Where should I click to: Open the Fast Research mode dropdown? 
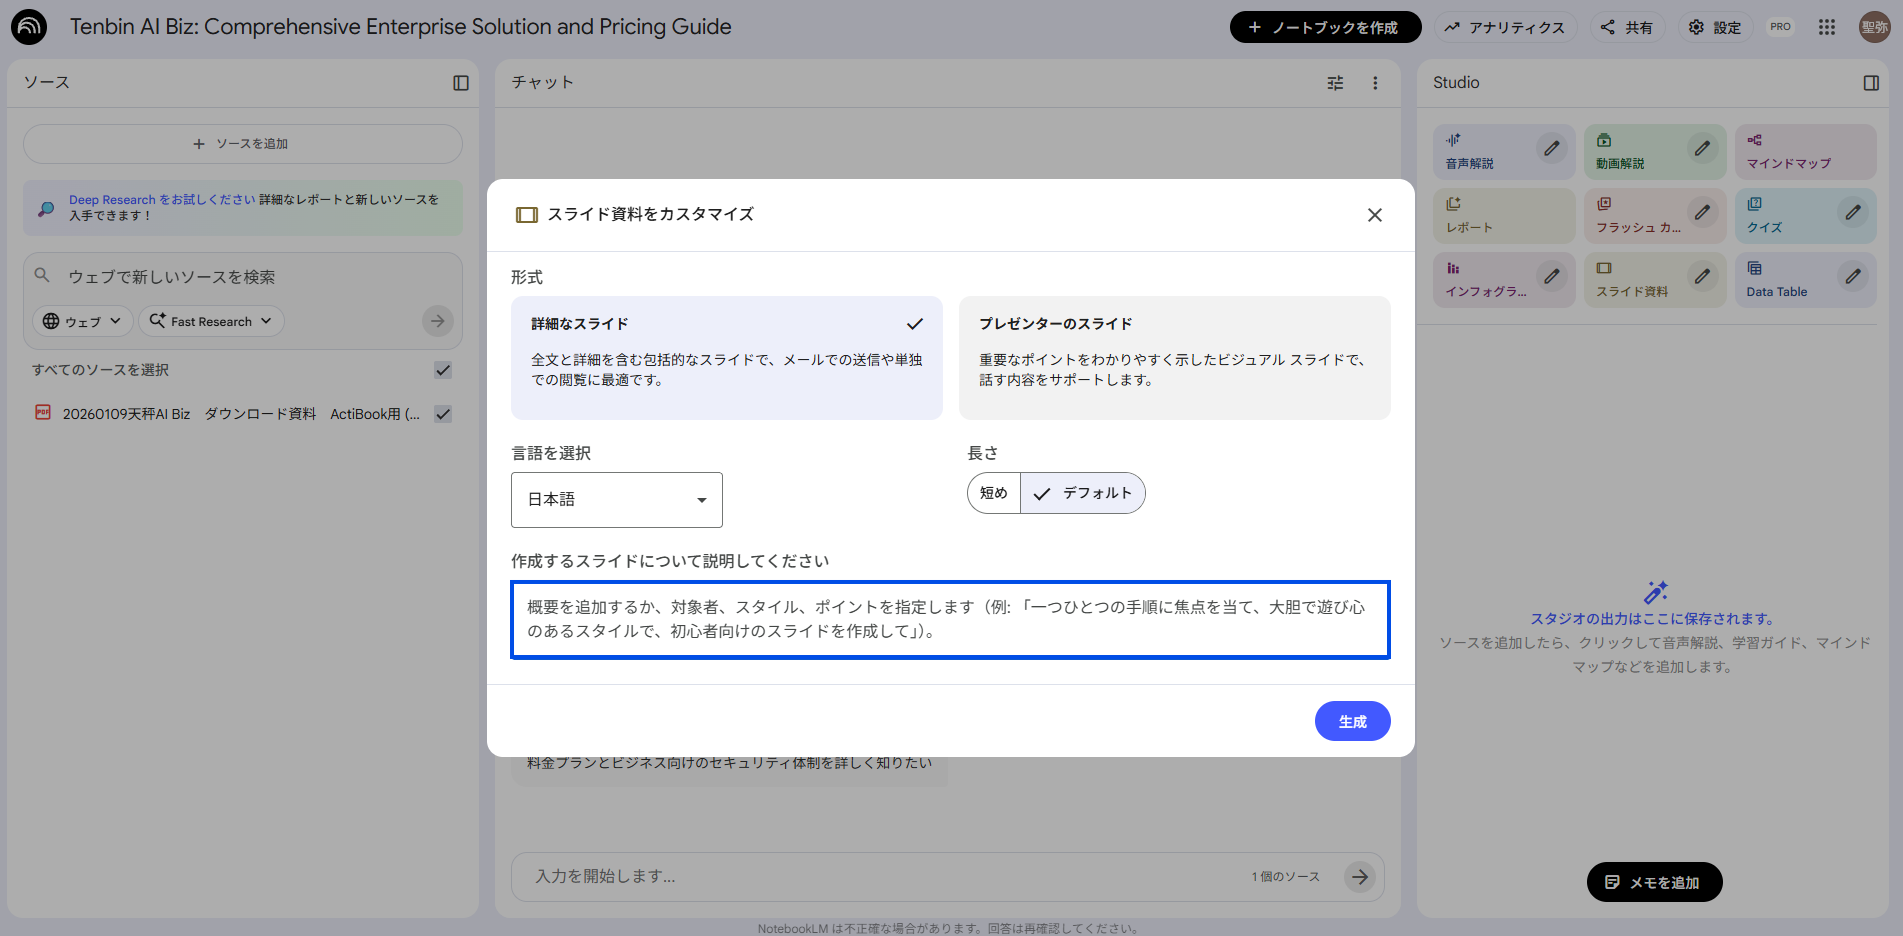211,321
